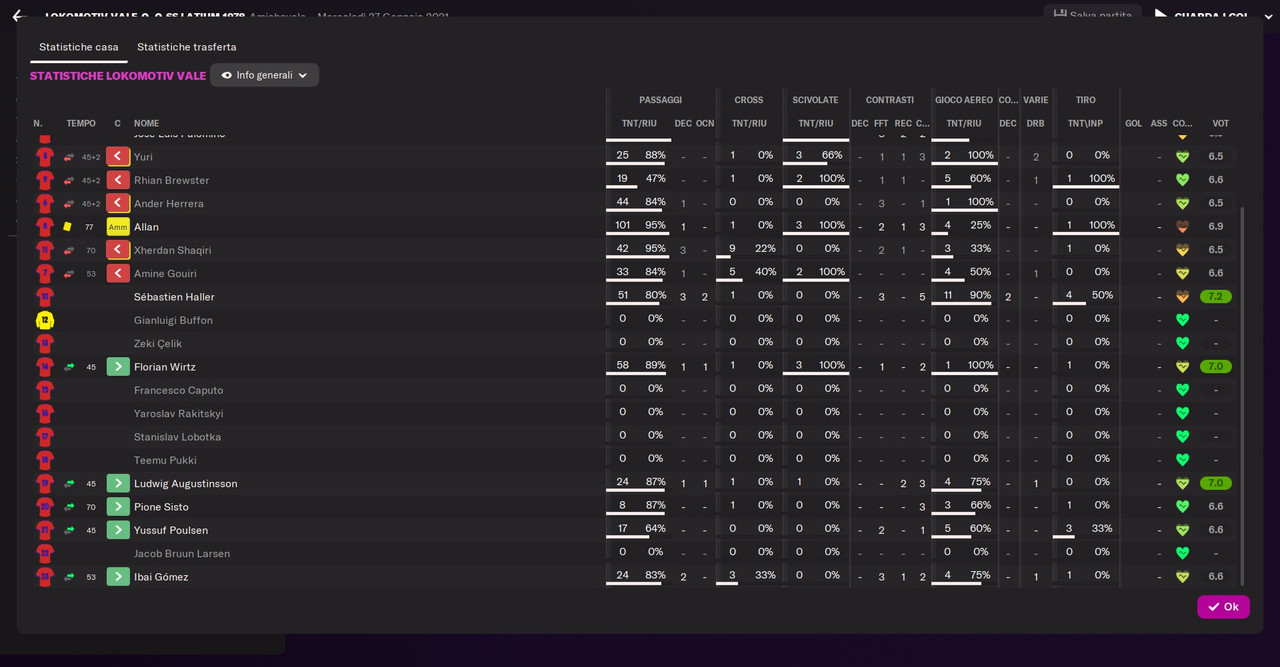The height and width of the screenshot is (667, 1280).
Task: Click Ludwig Augustinsson's 7.0 rating badge
Action: point(1216,483)
